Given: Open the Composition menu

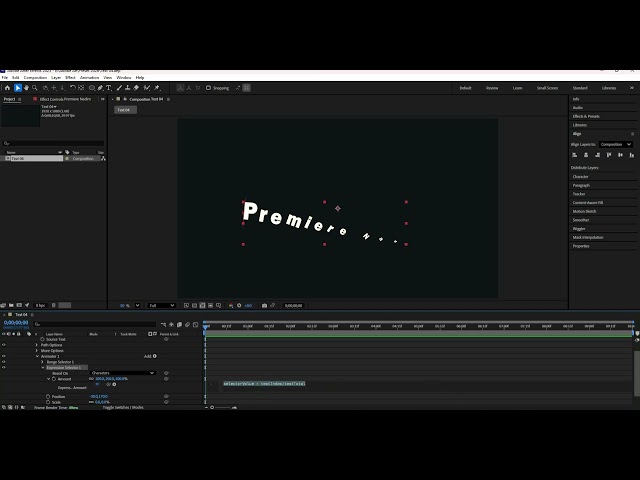Looking at the screenshot, I should 36,78.
